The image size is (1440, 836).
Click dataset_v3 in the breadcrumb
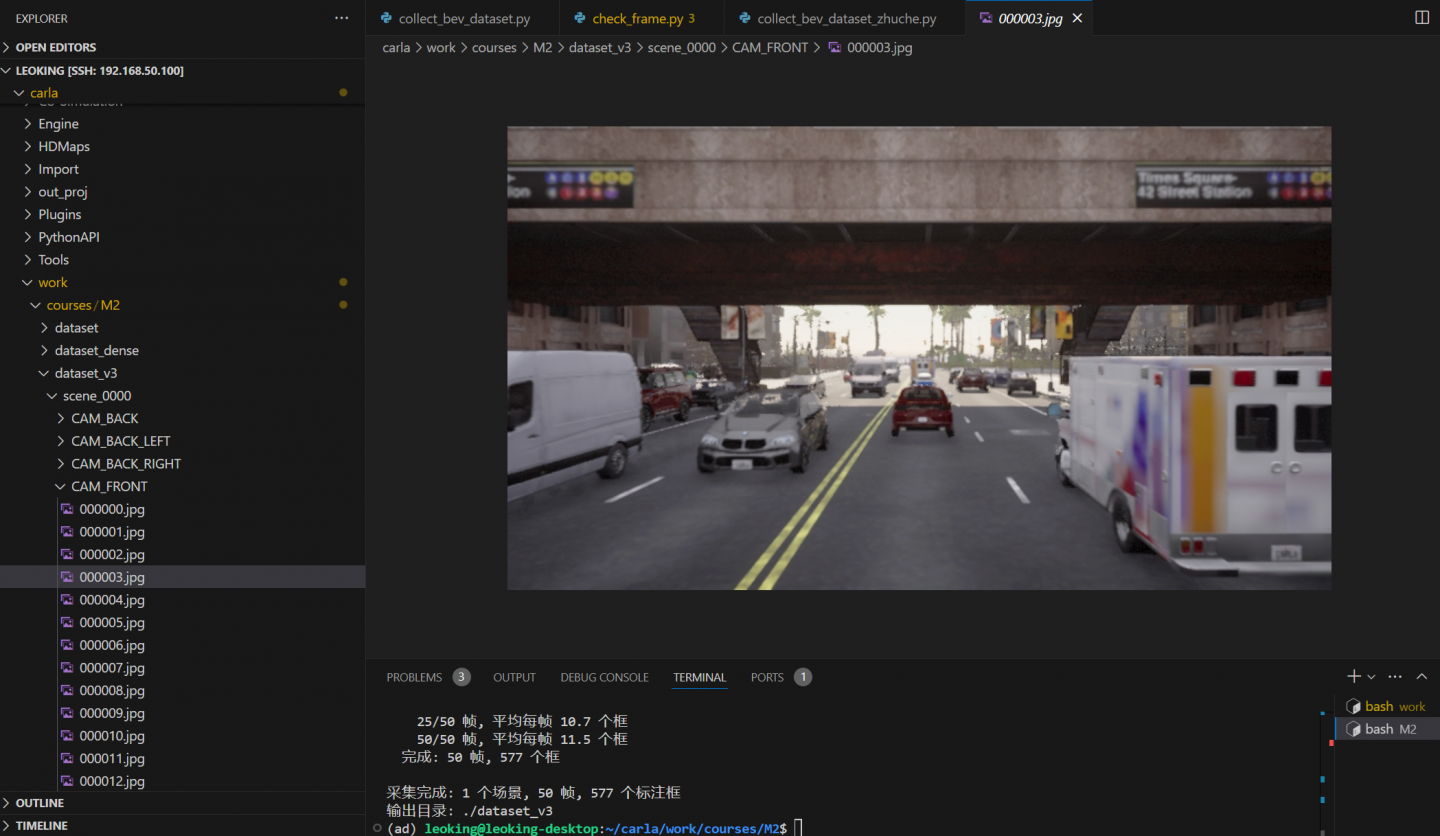(x=600, y=47)
